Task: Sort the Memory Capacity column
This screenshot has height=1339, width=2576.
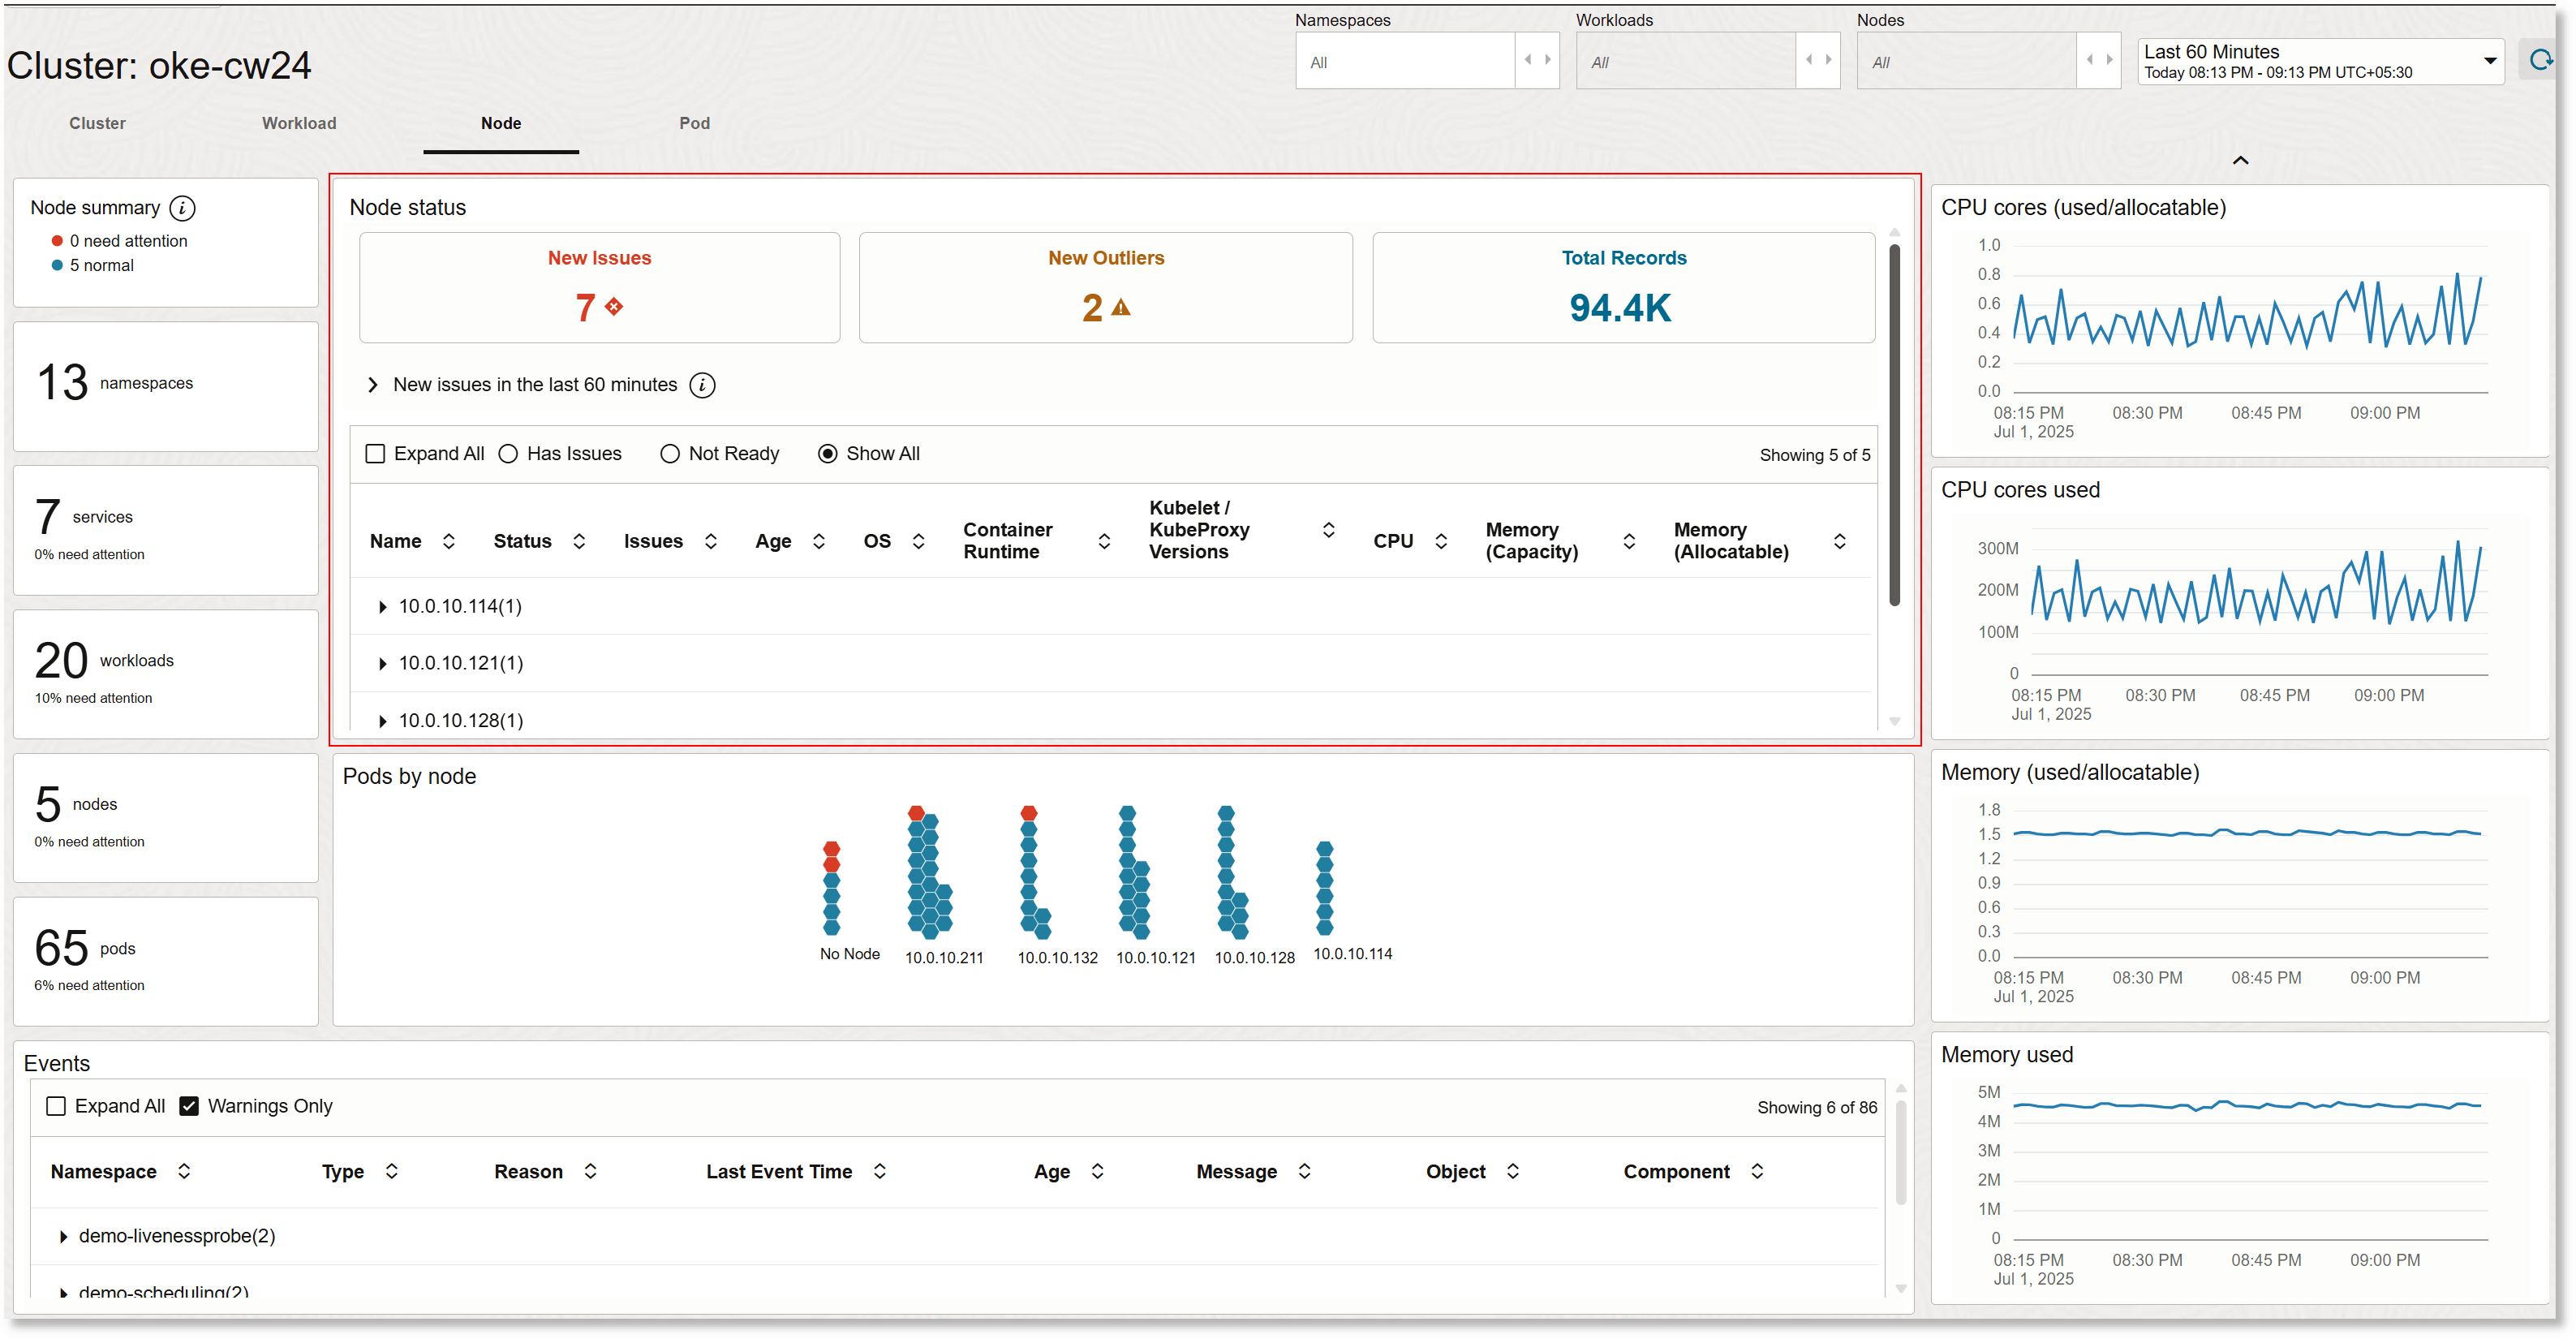Action: [1629, 541]
